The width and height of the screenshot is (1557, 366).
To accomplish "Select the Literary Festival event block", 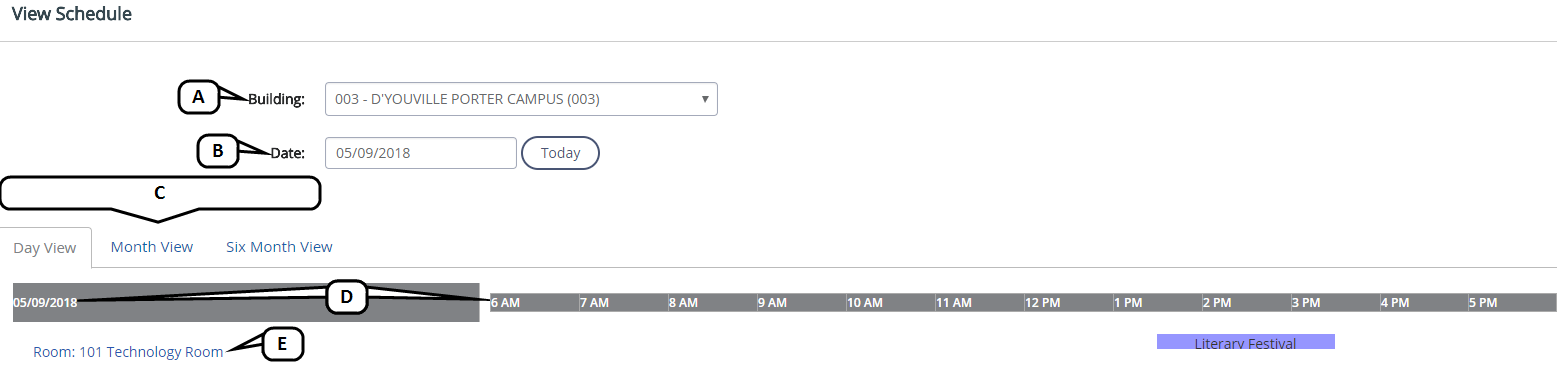I will [x=1245, y=342].
